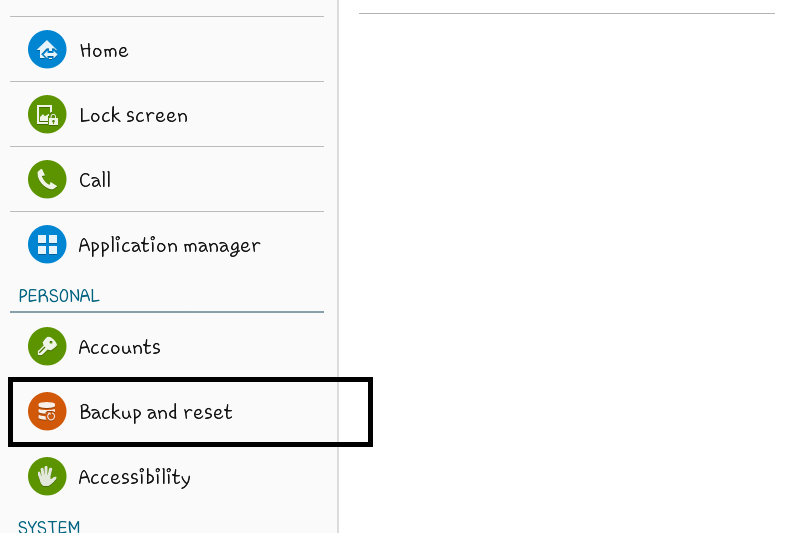Image resolution: width=795 pixels, height=533 pixels.
Task: Tap the orange Backup and reset icon
Action: [x=47, y=411]
